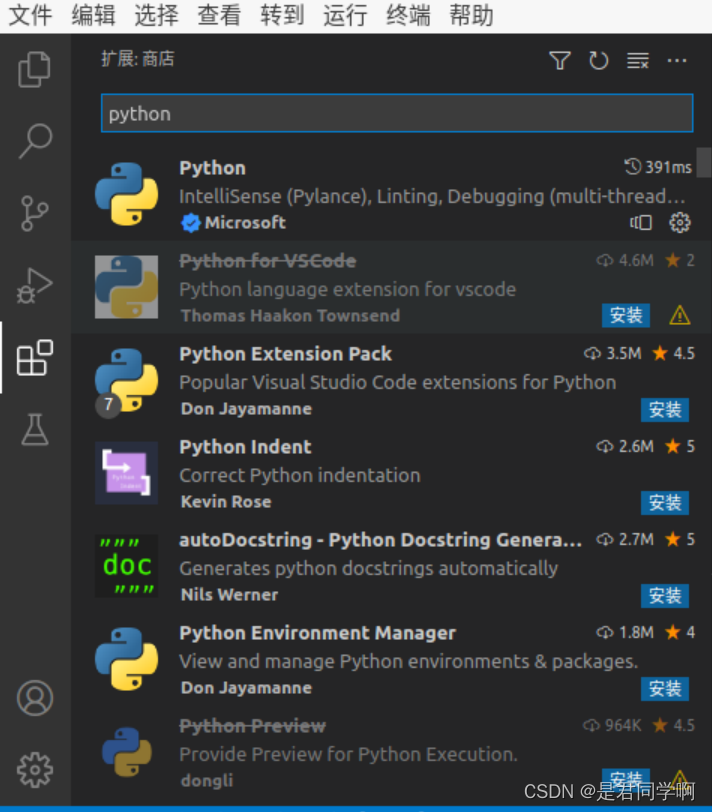Open Python Environment Manager title

click(317, 632)
